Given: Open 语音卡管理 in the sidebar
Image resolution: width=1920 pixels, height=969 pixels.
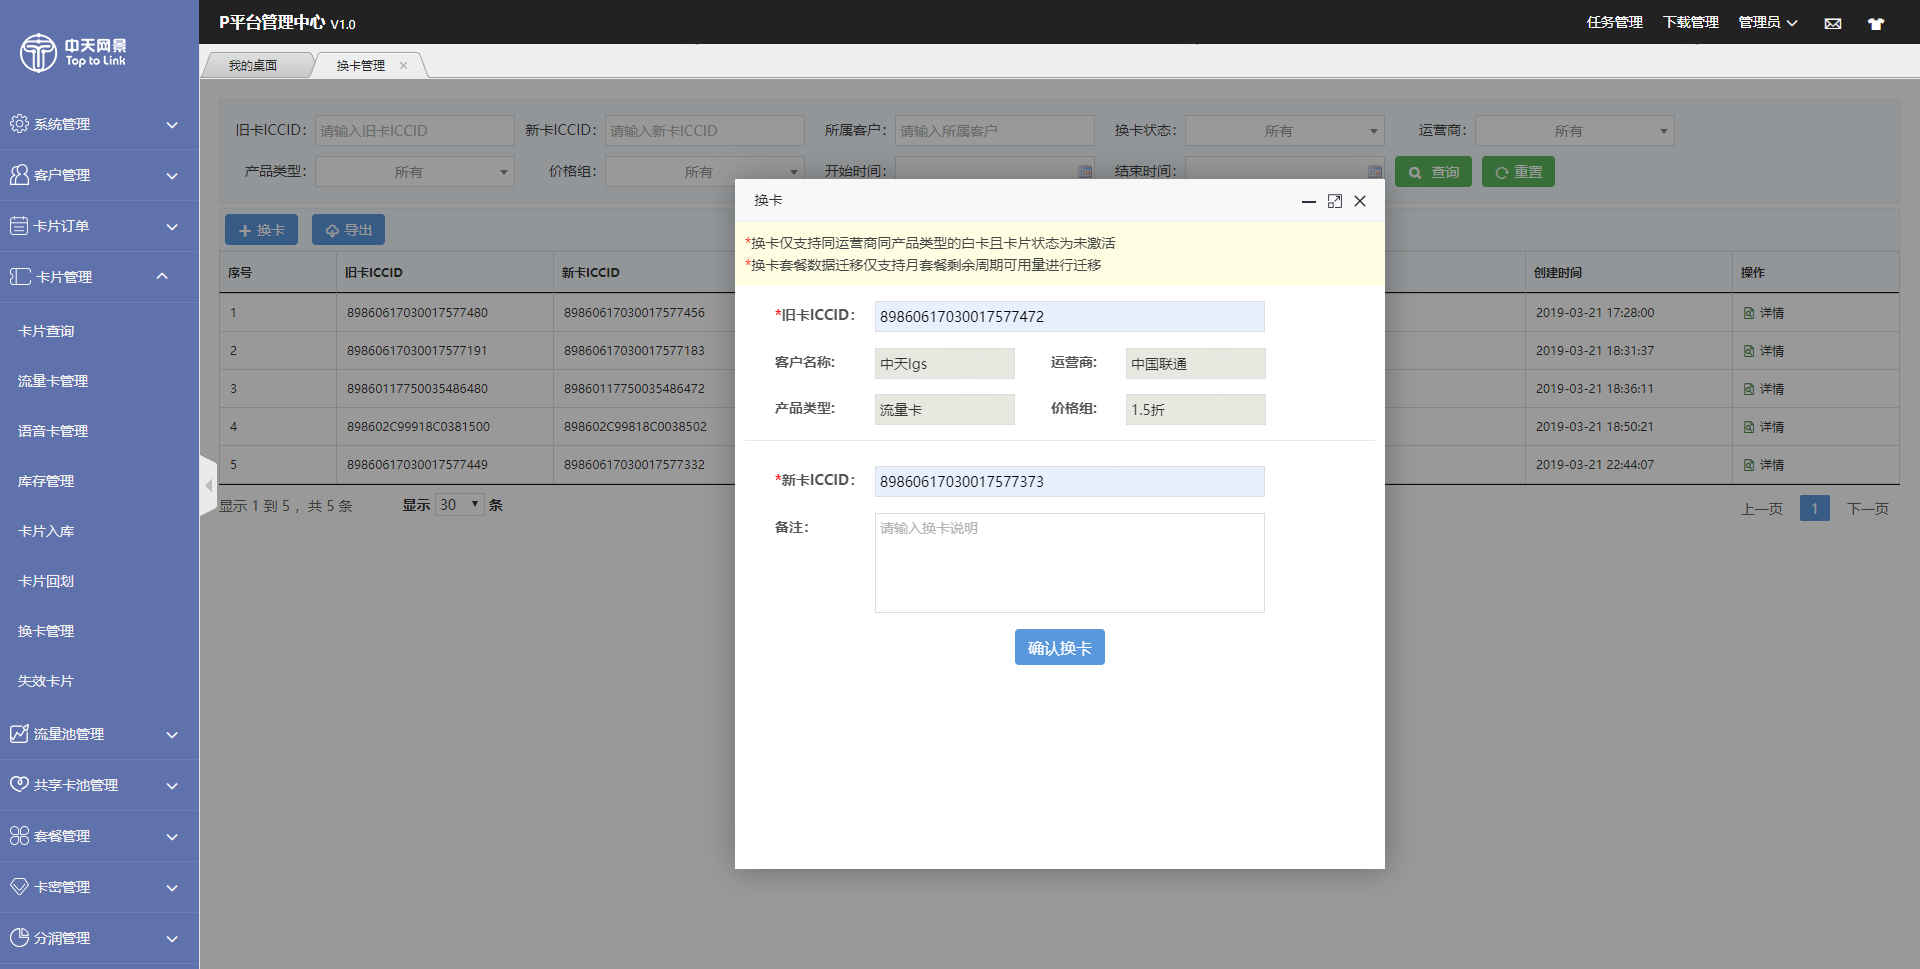Looking at the screenshot, I should (x=53, y=431).
